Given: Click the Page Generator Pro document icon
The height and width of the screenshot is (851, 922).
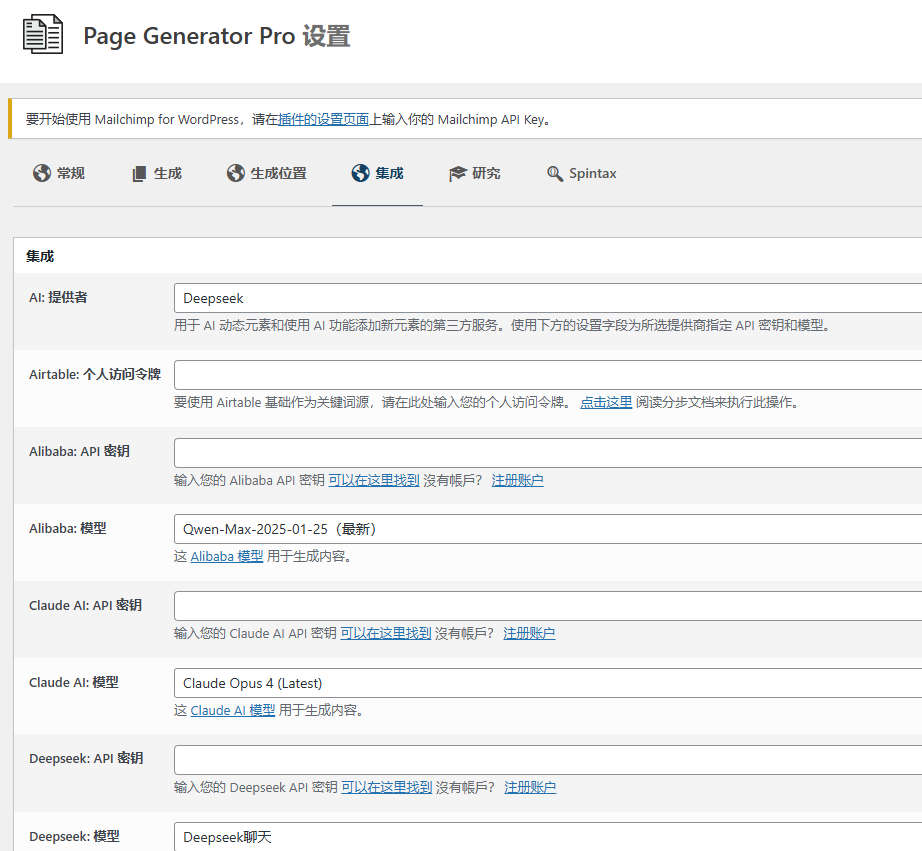Looking at the screenshot, I should [x=42, y=35].
